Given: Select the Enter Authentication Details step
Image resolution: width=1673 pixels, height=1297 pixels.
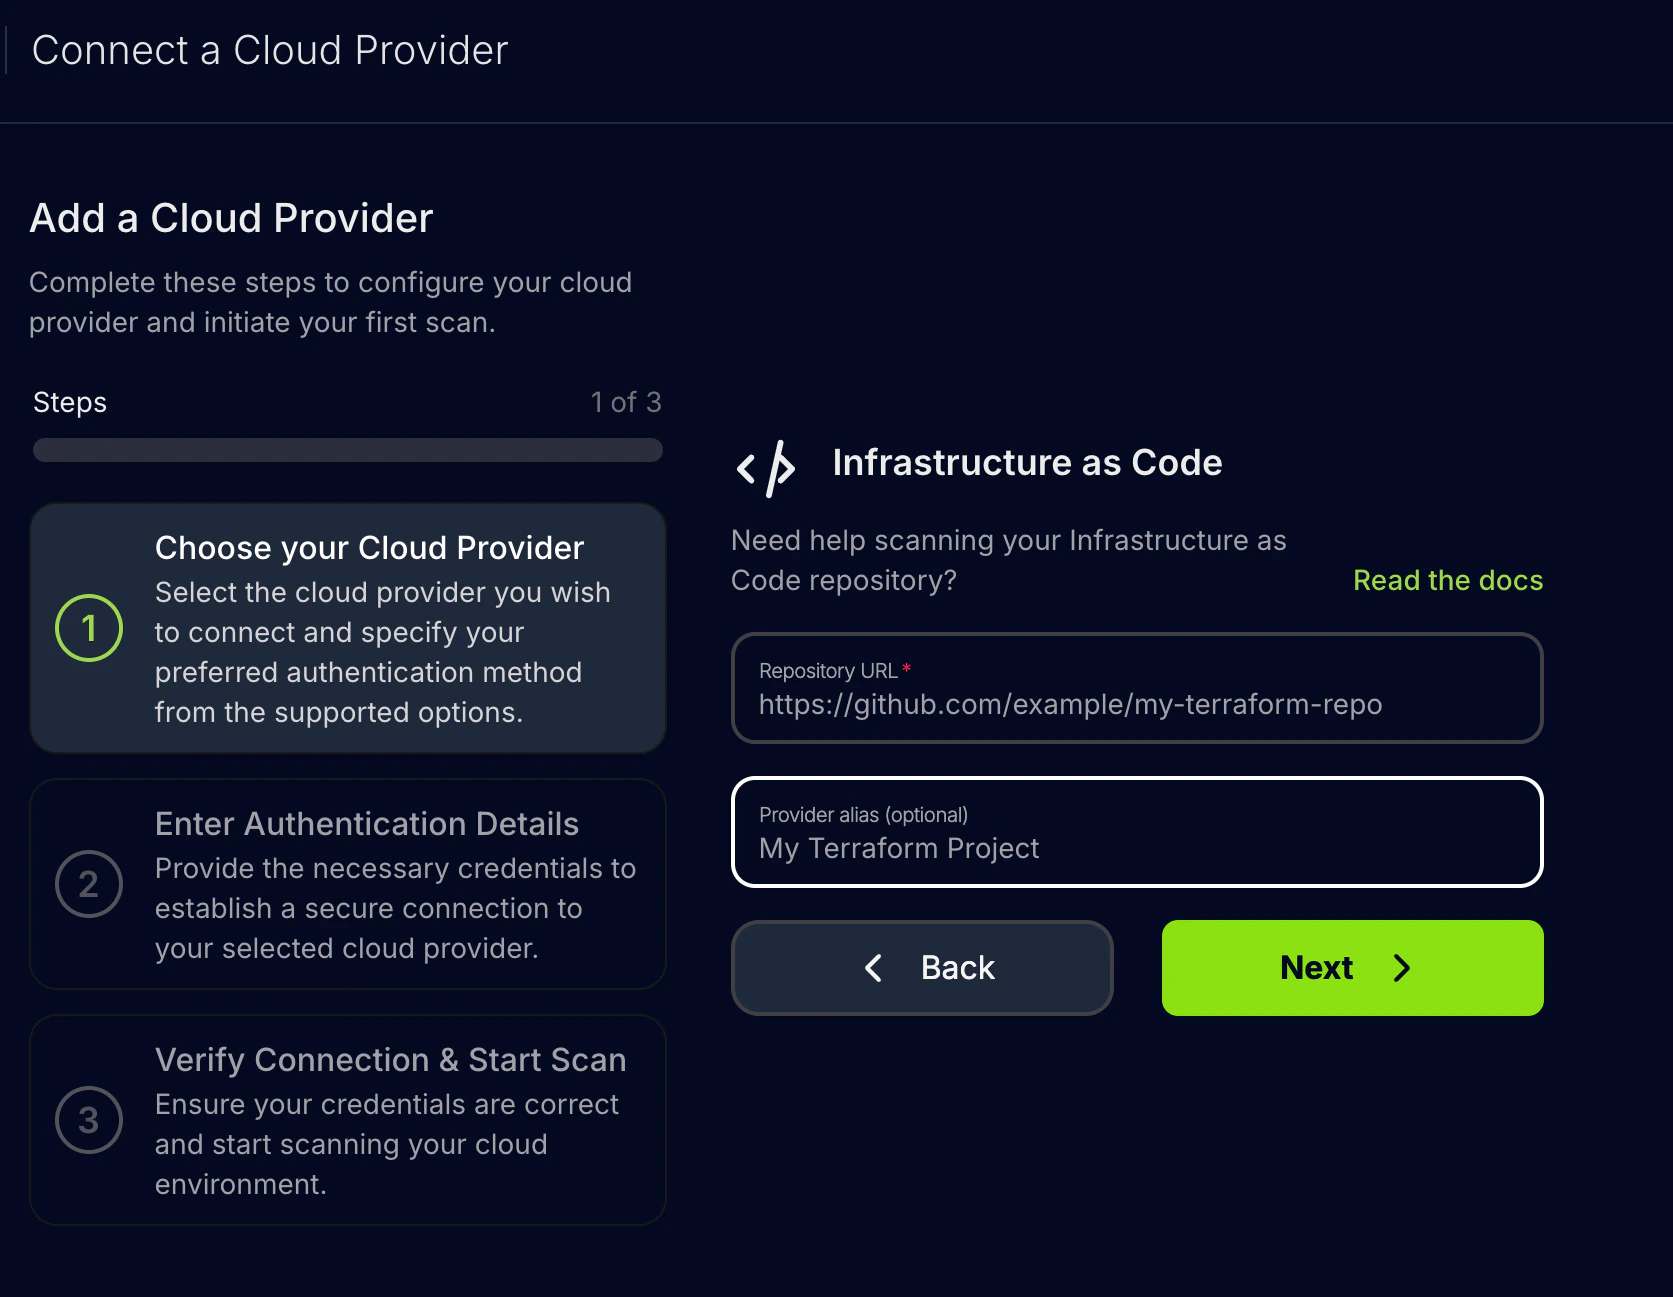Looking at the screenshot, I should click(347, 884).
